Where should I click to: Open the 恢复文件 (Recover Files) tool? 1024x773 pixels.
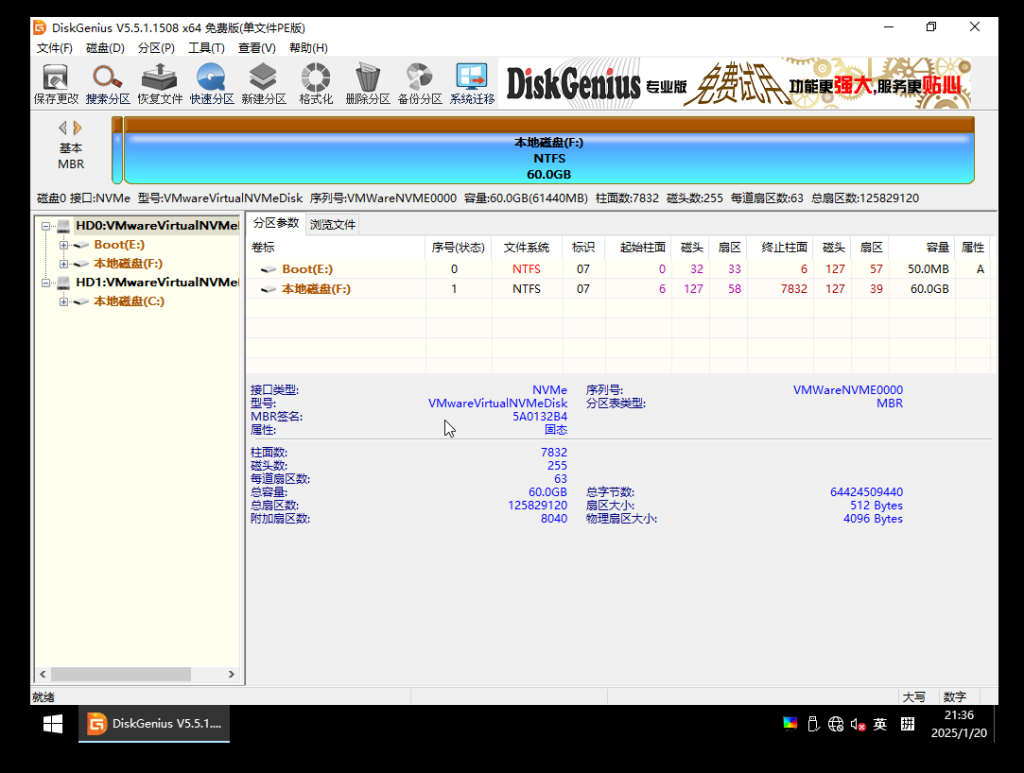coord(159,84)
